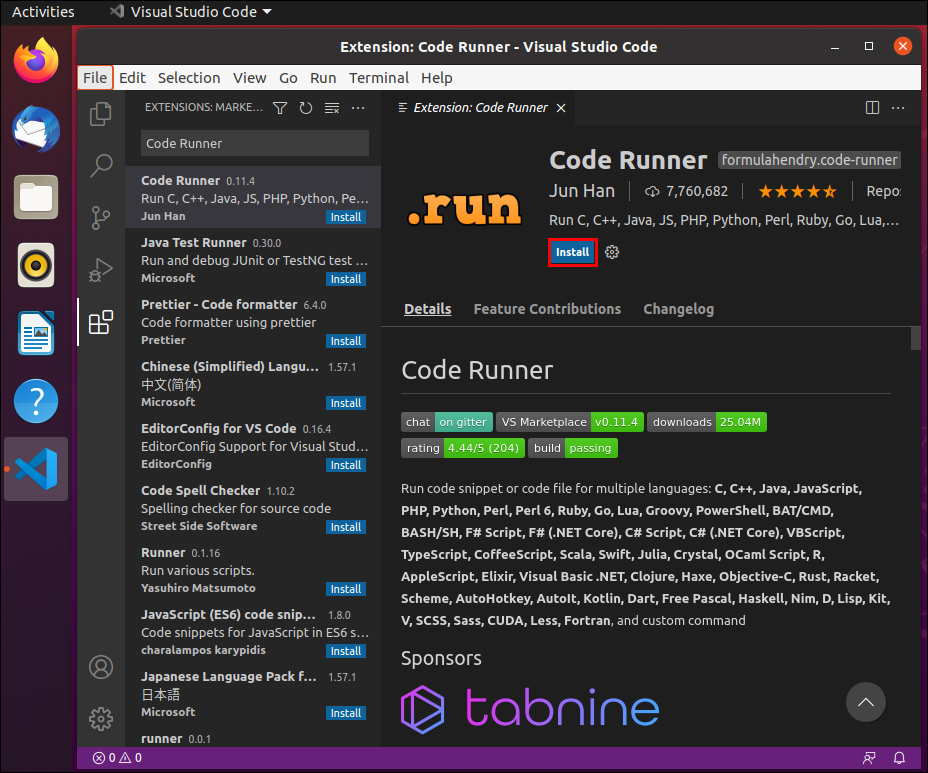Select the Extensions view icon

click(x=101, y=322)
